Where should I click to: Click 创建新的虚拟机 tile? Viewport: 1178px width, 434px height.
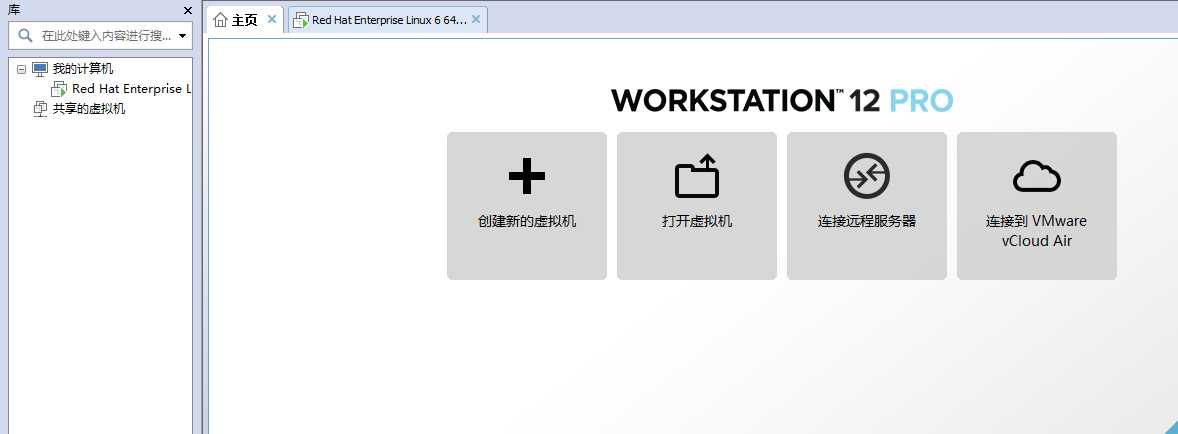(527, 206)
